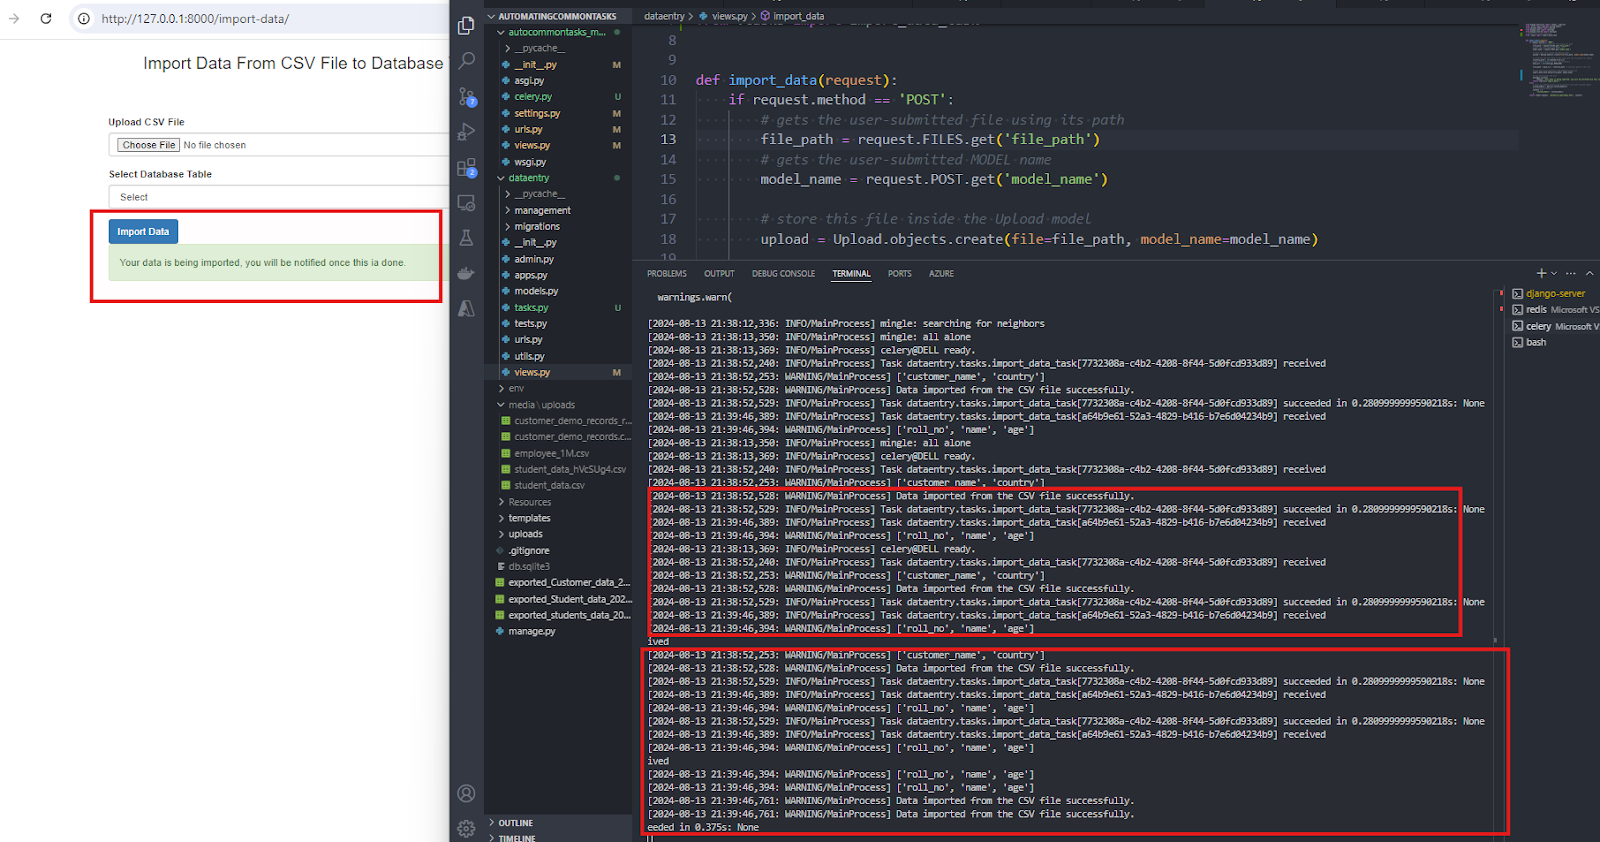Open the launch profile dropdown beside plus
Image resolution: width=1600 pixels, height=842 pixels.
click(1554, 273)
